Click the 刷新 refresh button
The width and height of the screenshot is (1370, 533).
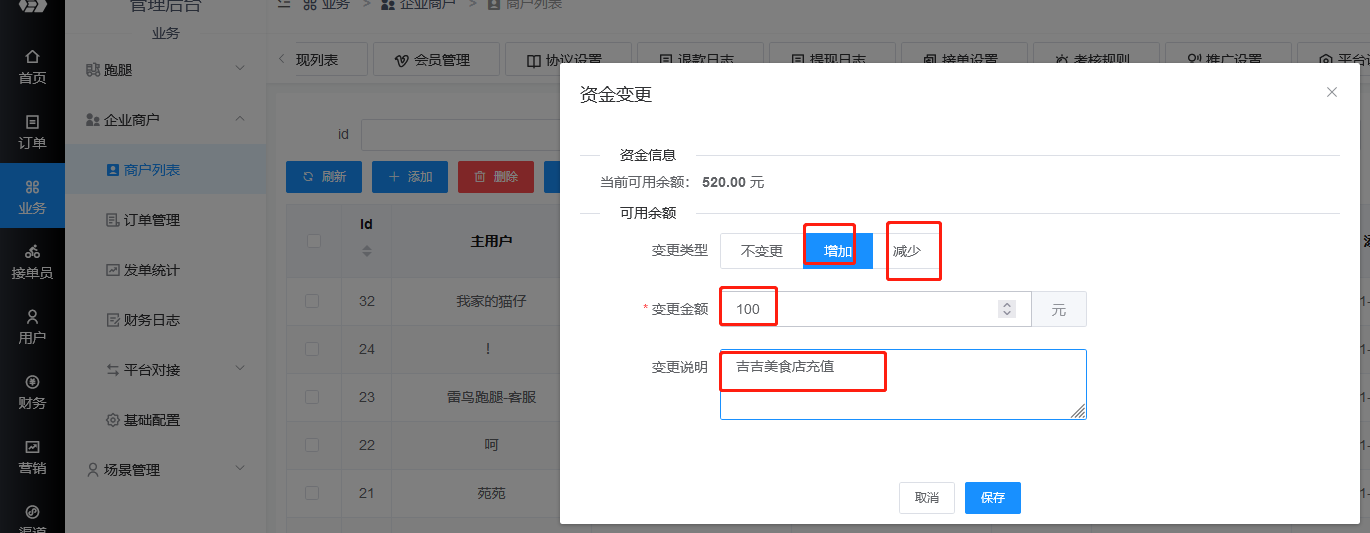324,177
